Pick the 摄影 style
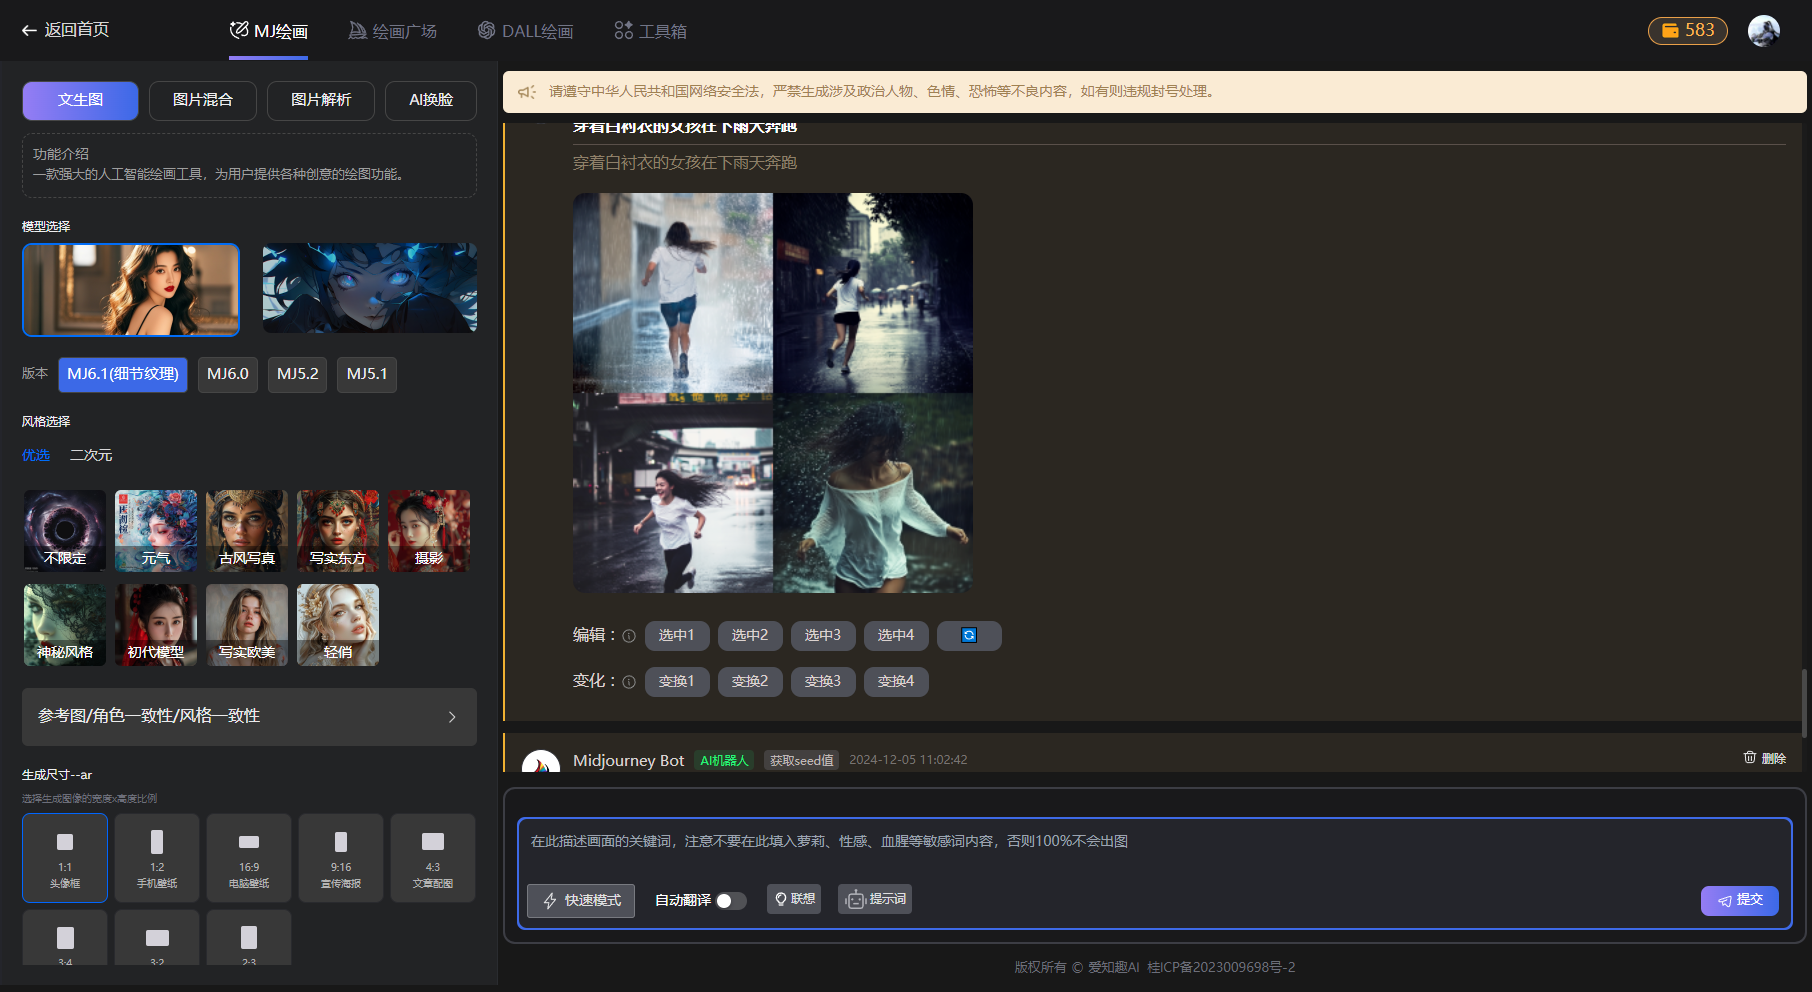This screenshot has width=1812, height=992. click(x=429, y=531)
